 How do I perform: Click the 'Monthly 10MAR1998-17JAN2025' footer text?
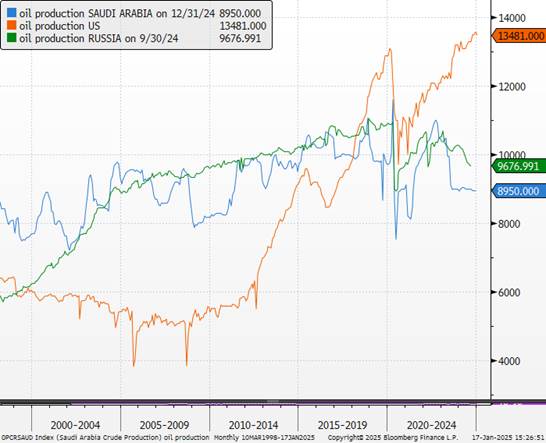(264, 437)
